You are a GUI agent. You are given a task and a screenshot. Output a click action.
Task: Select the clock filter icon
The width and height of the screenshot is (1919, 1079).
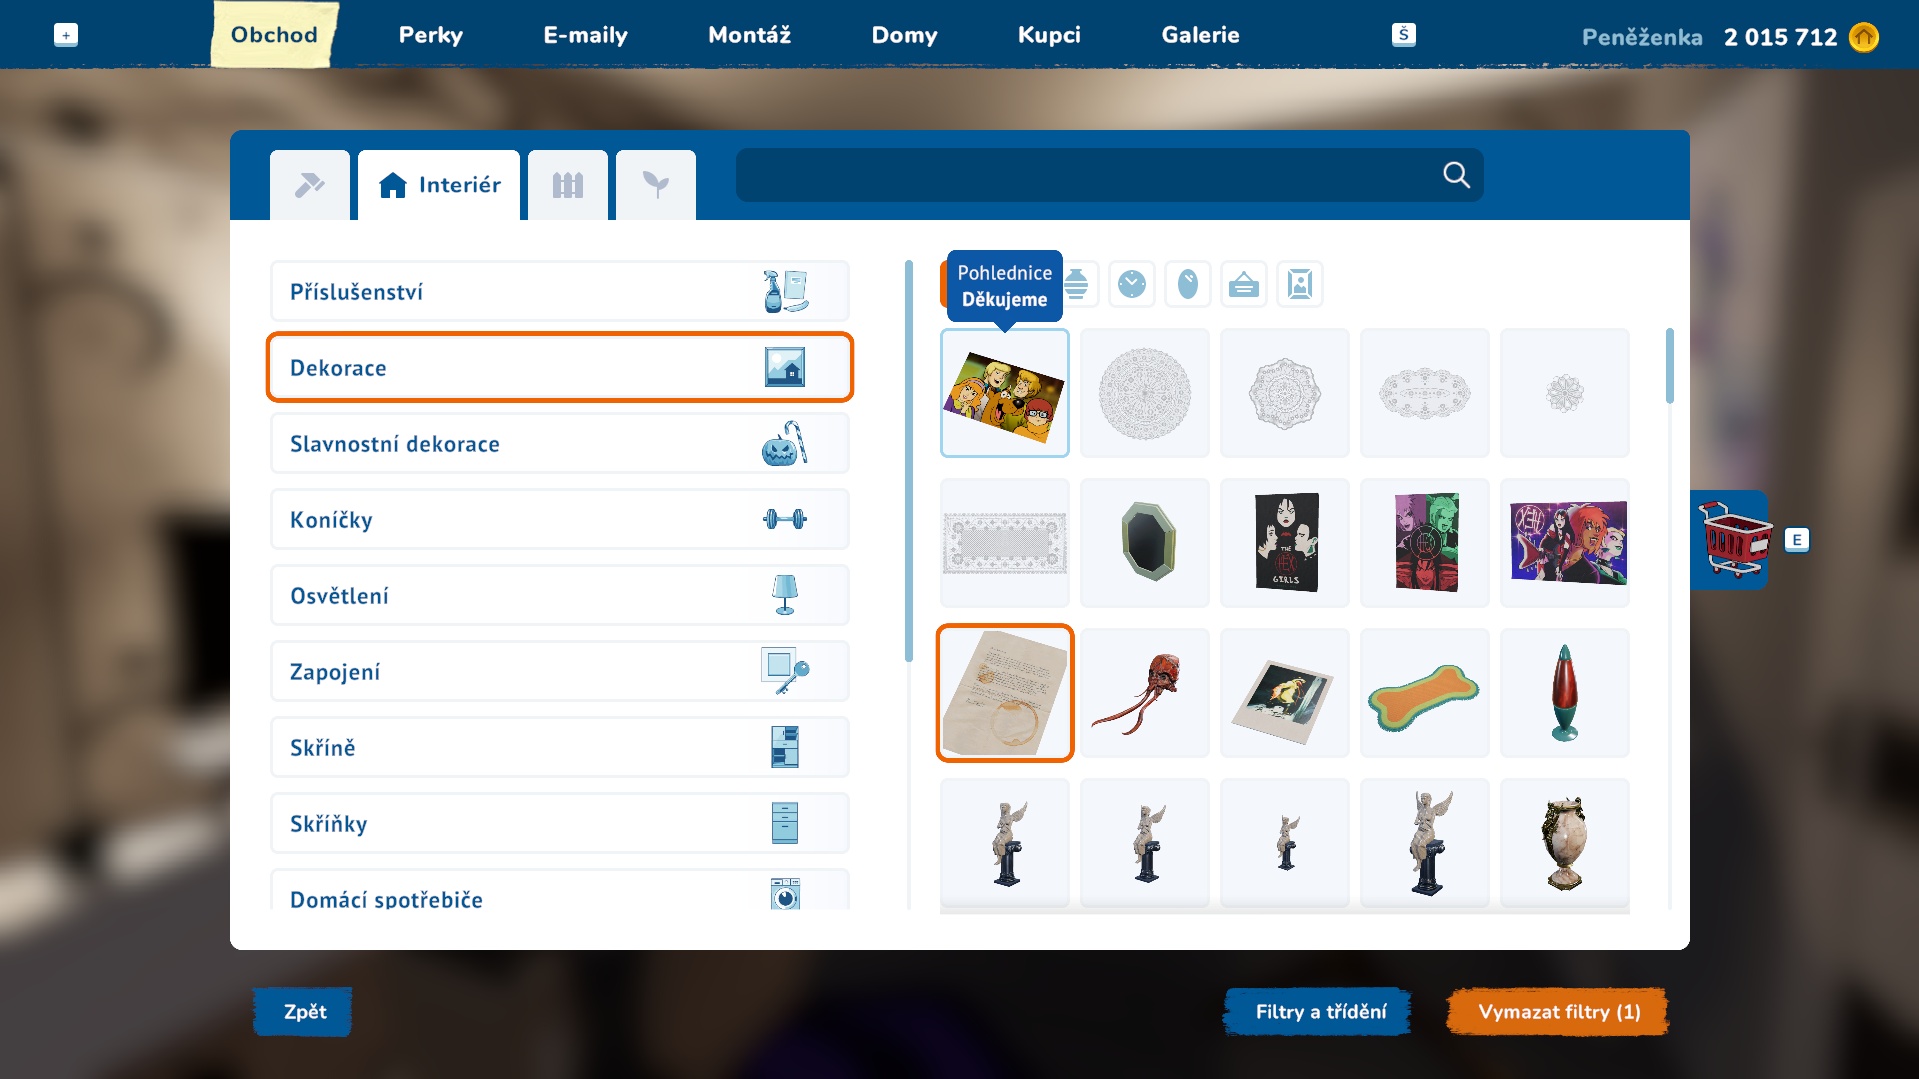(1131, 285)
